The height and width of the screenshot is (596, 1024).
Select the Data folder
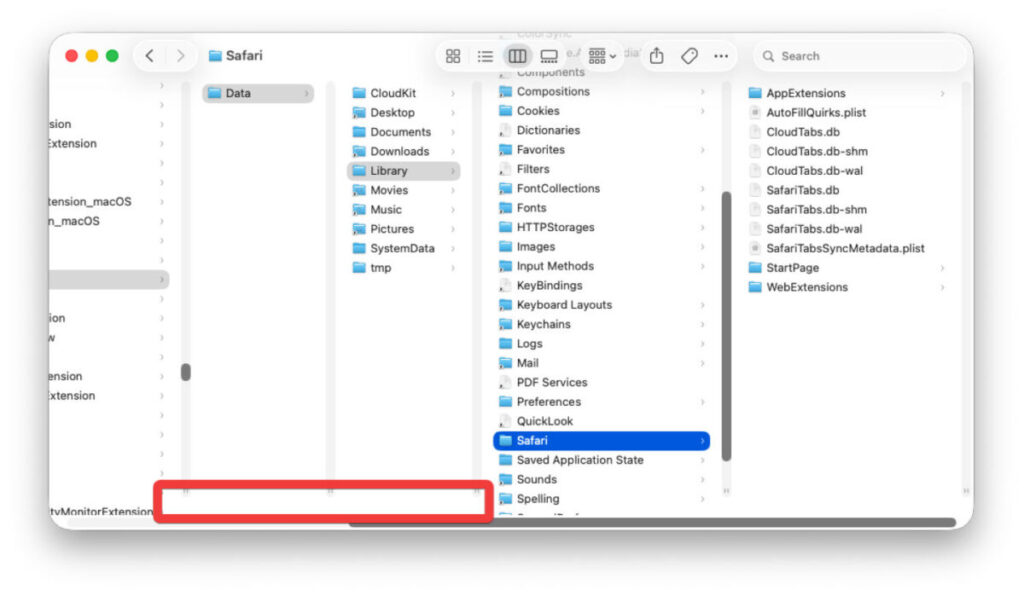(x=258, y=93)
